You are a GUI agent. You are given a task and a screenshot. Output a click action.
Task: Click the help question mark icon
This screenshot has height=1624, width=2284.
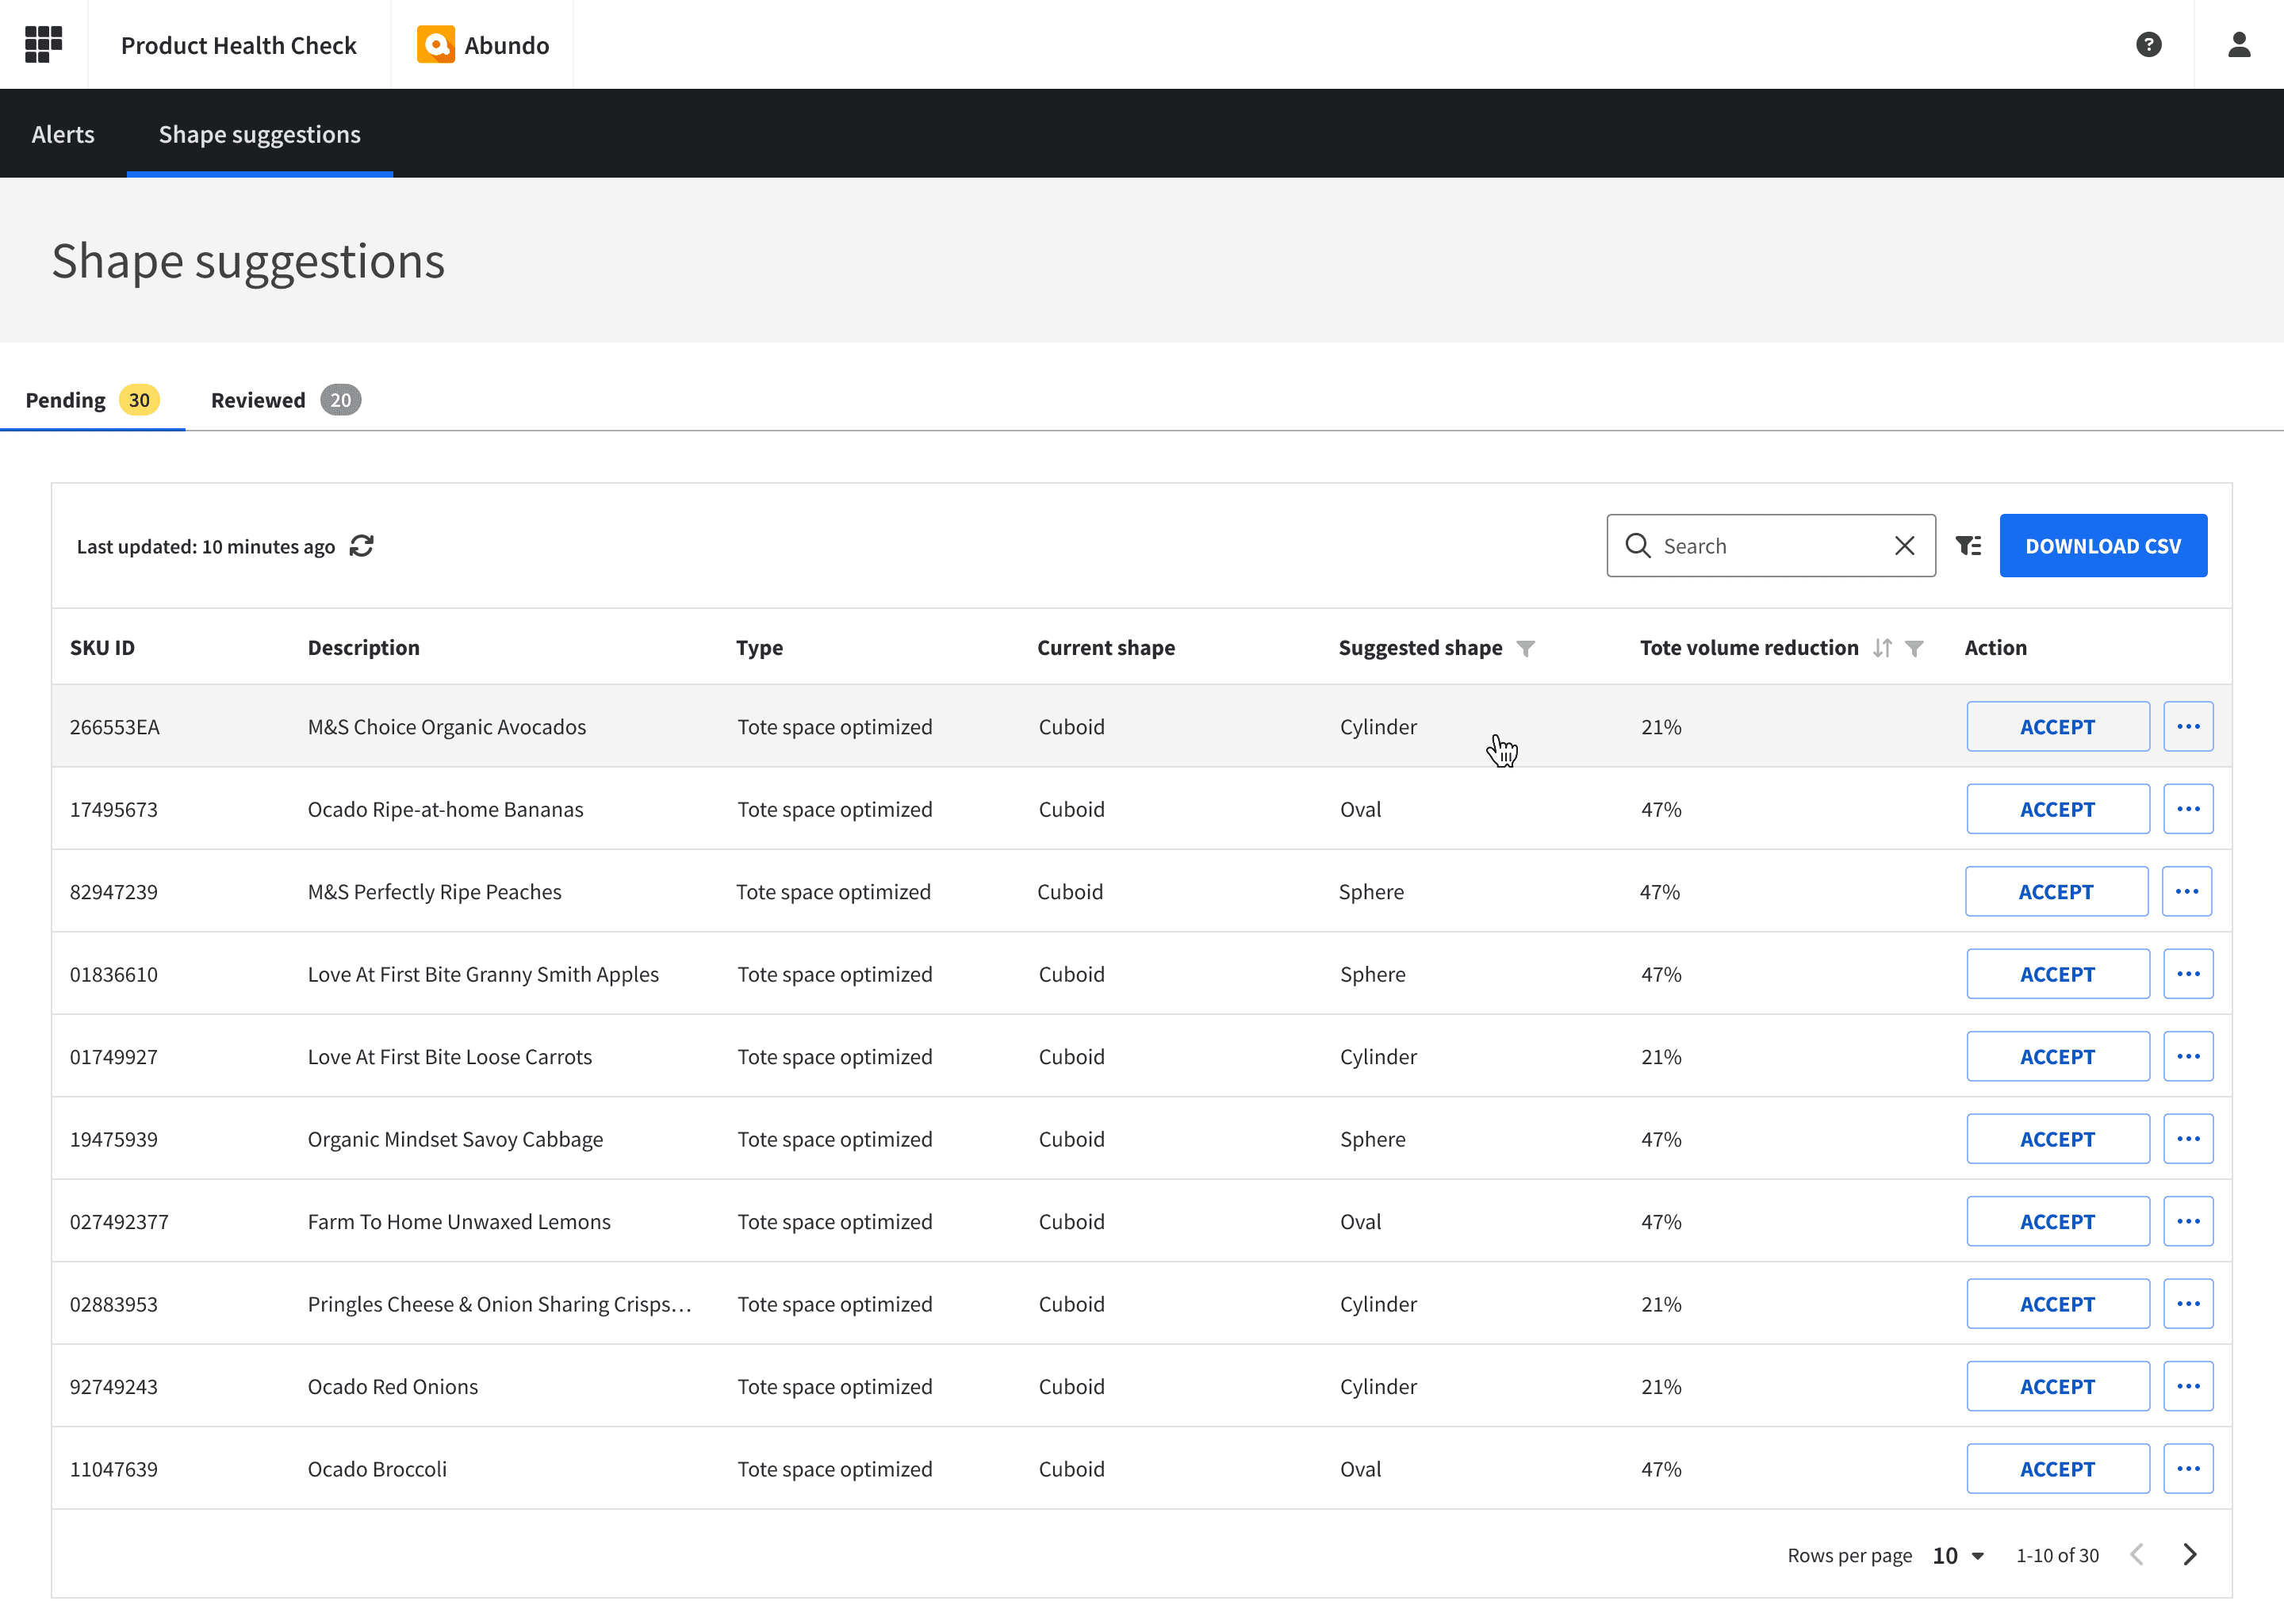pyautogui.click(x=2148, y=44)
